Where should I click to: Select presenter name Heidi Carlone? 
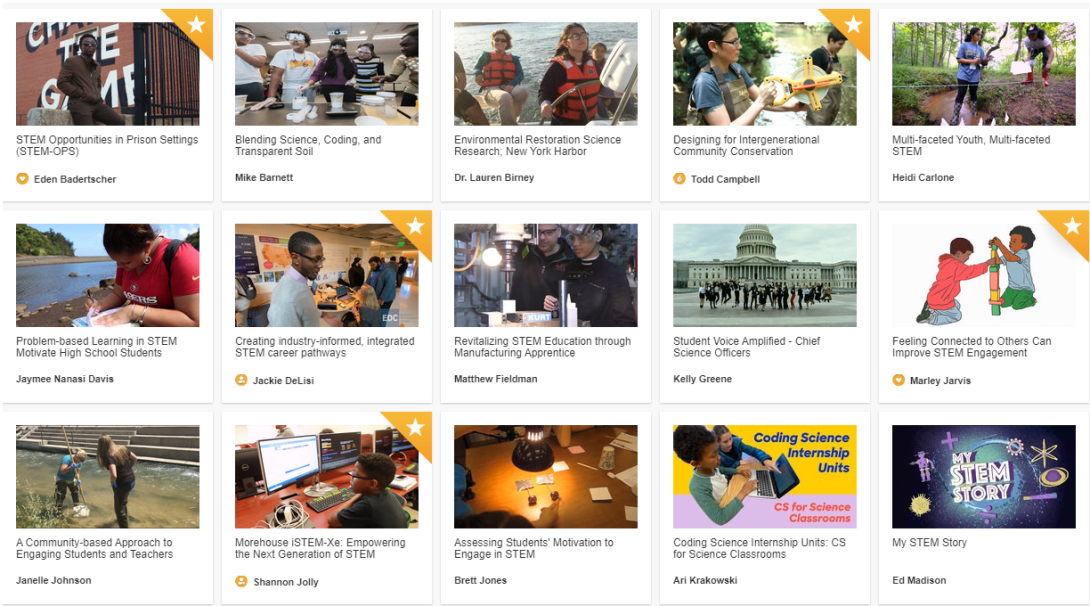point(923,177)
